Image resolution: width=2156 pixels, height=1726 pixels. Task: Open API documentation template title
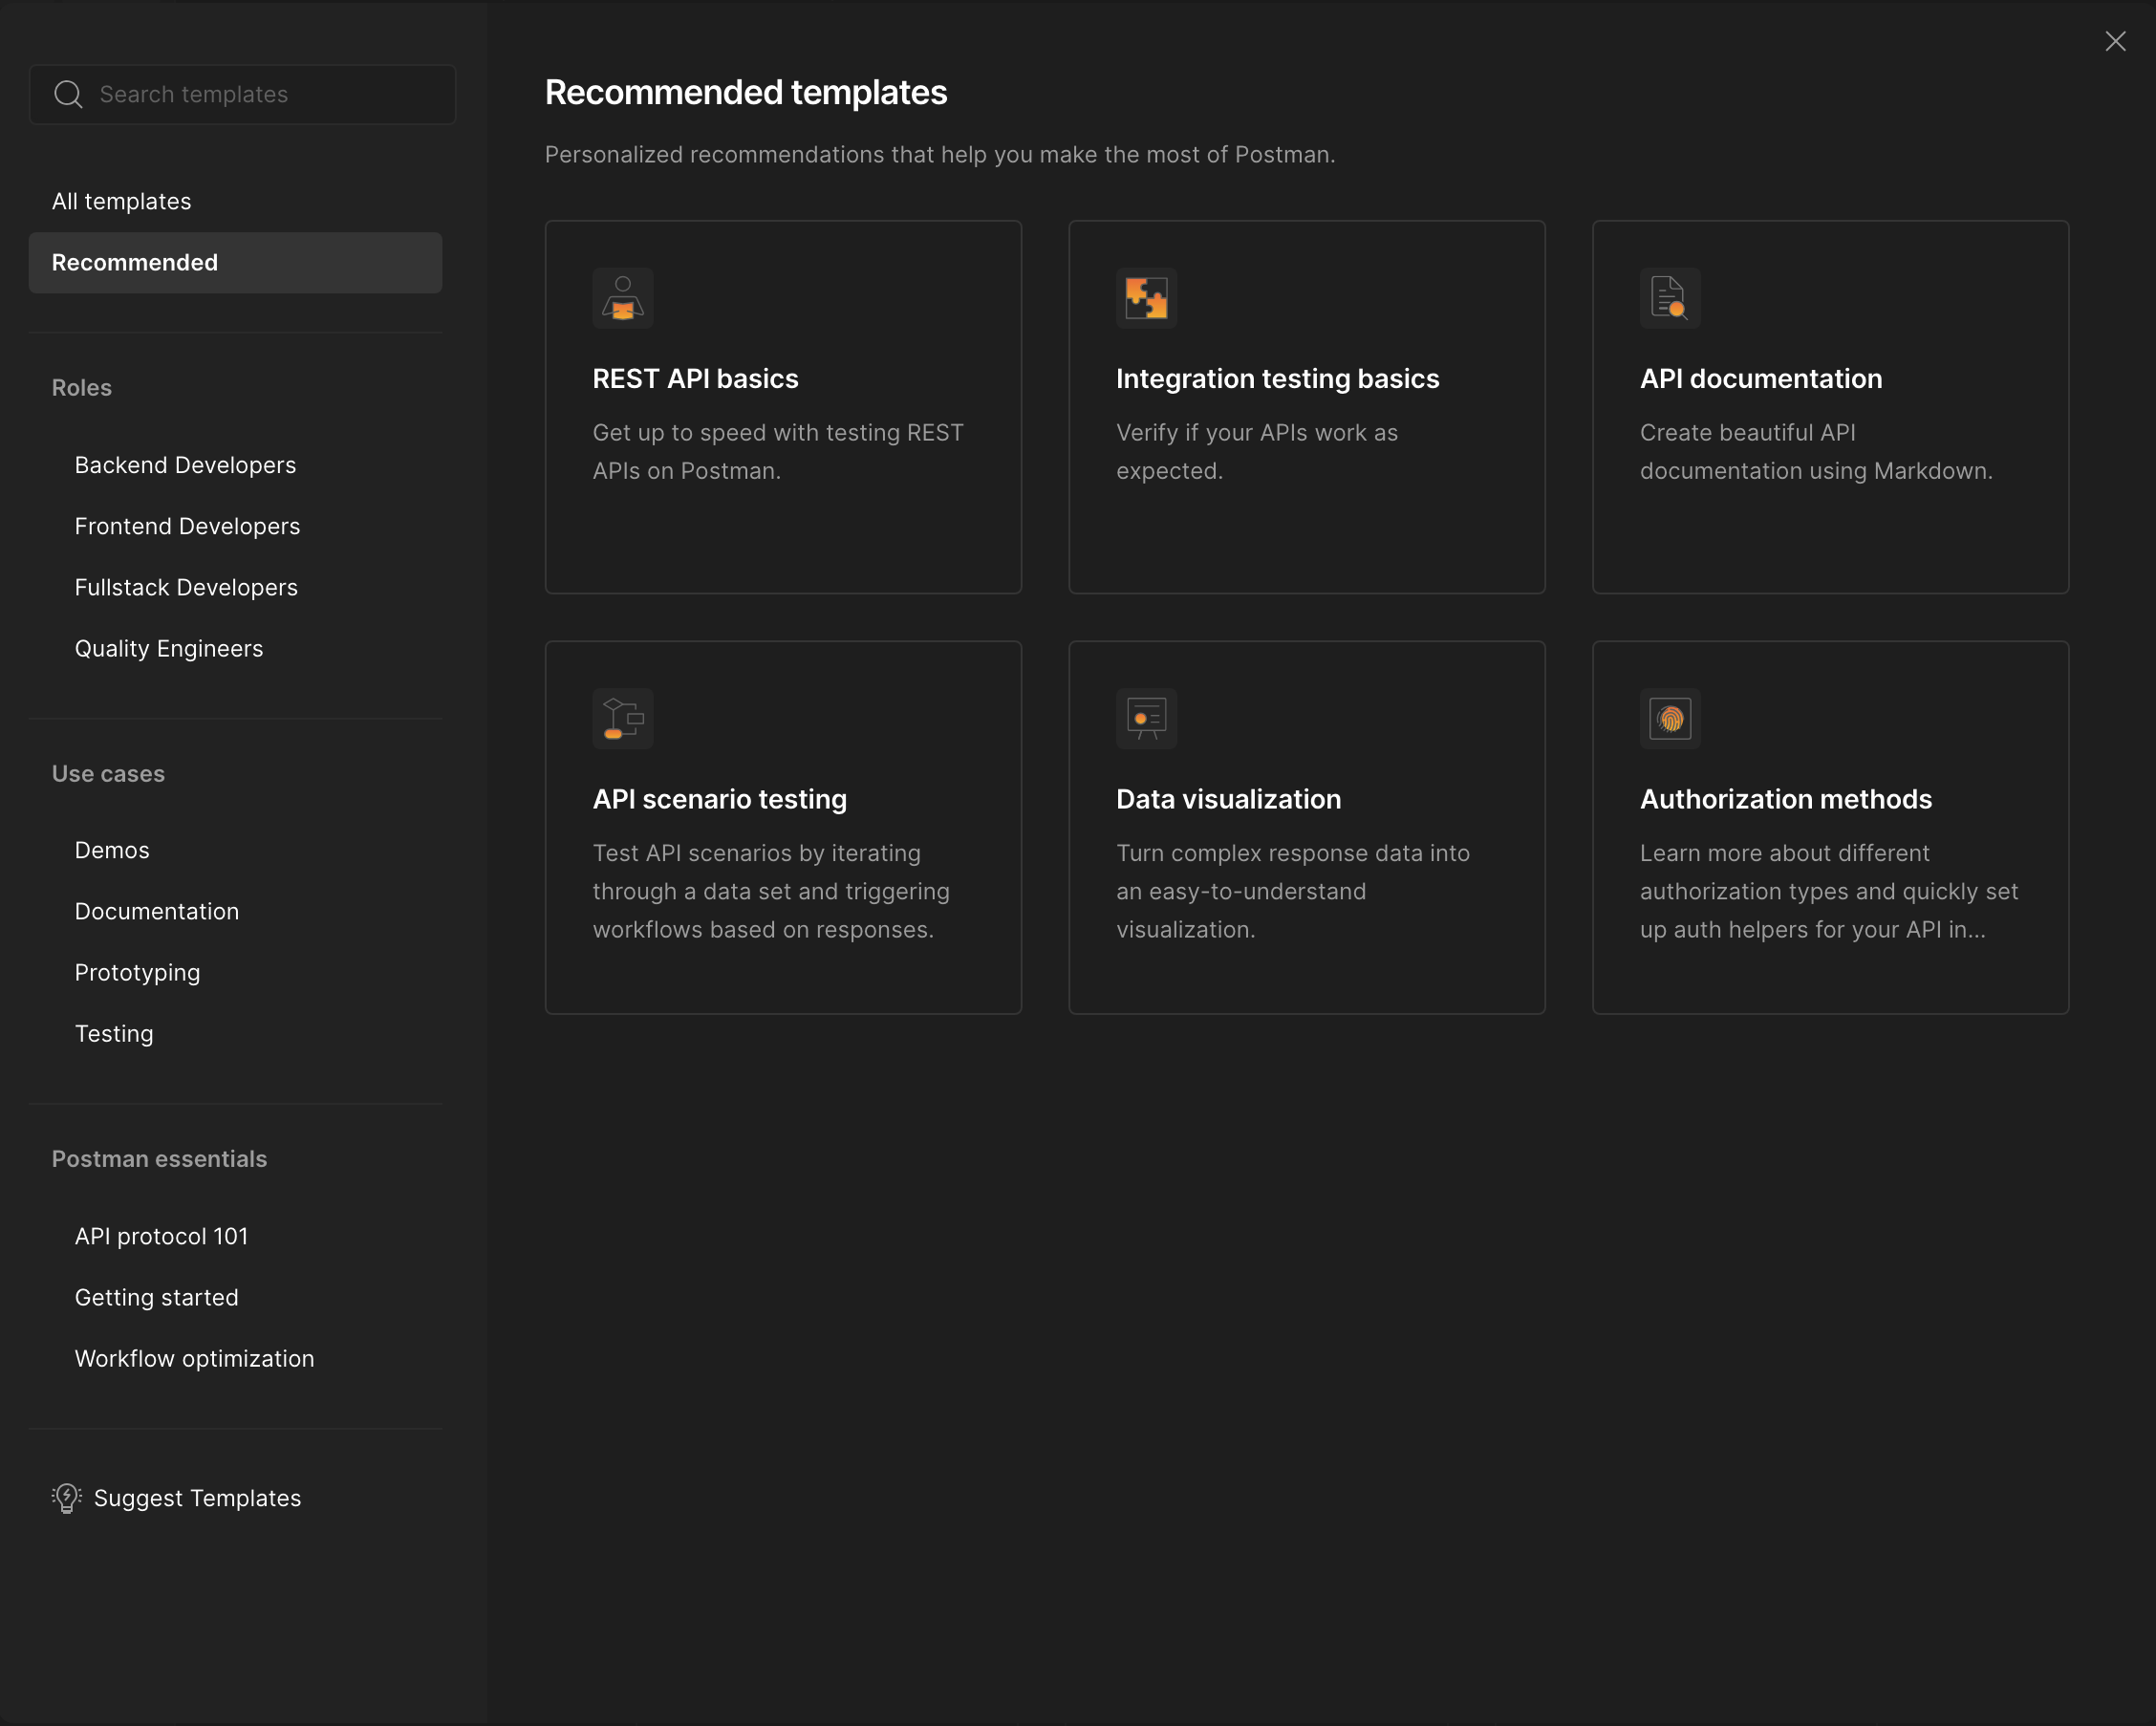coord(1760,378)
